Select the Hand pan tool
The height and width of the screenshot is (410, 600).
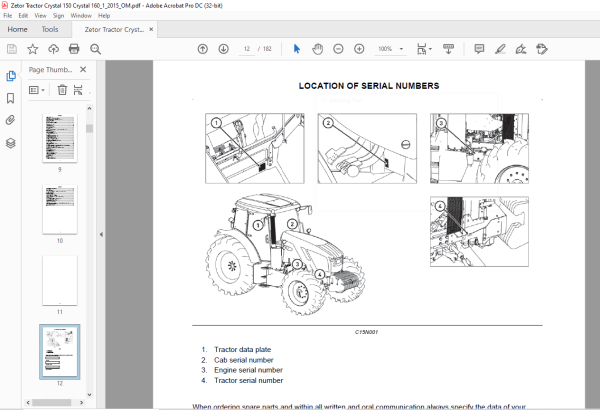(x=317, y=49)
